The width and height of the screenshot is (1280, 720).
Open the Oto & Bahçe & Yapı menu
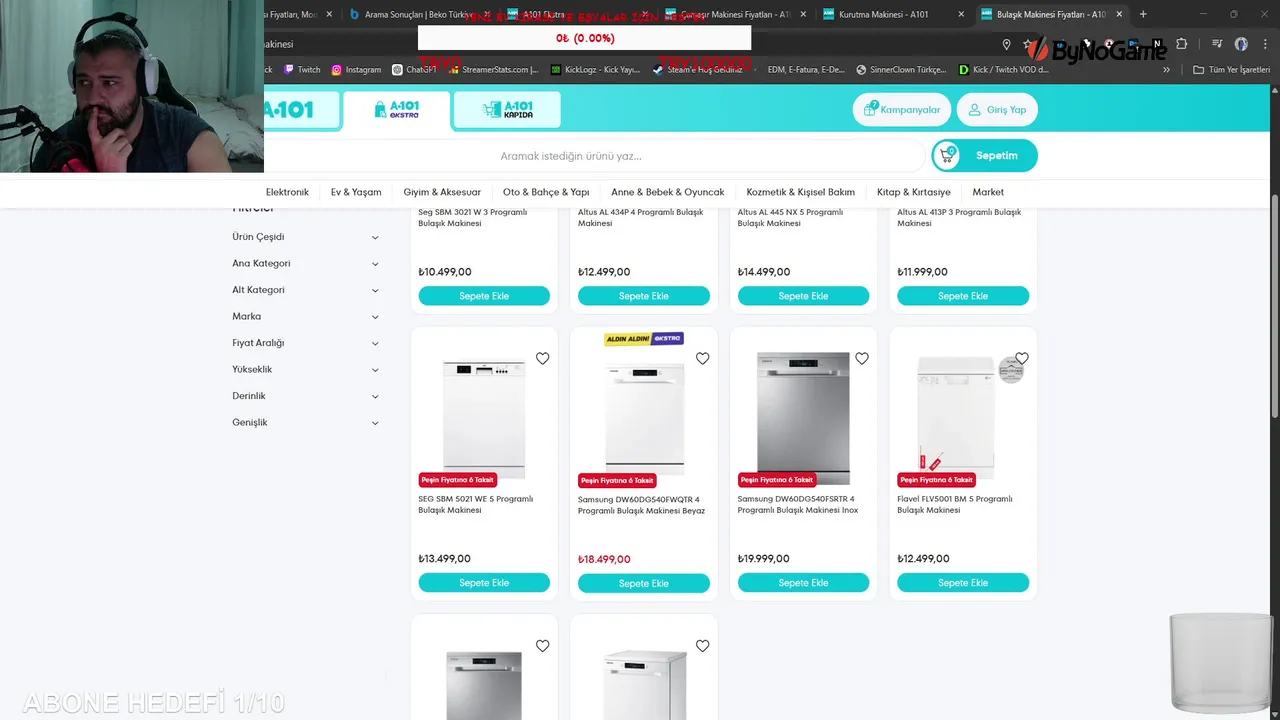pyautogui.click(x=546, y=192)
